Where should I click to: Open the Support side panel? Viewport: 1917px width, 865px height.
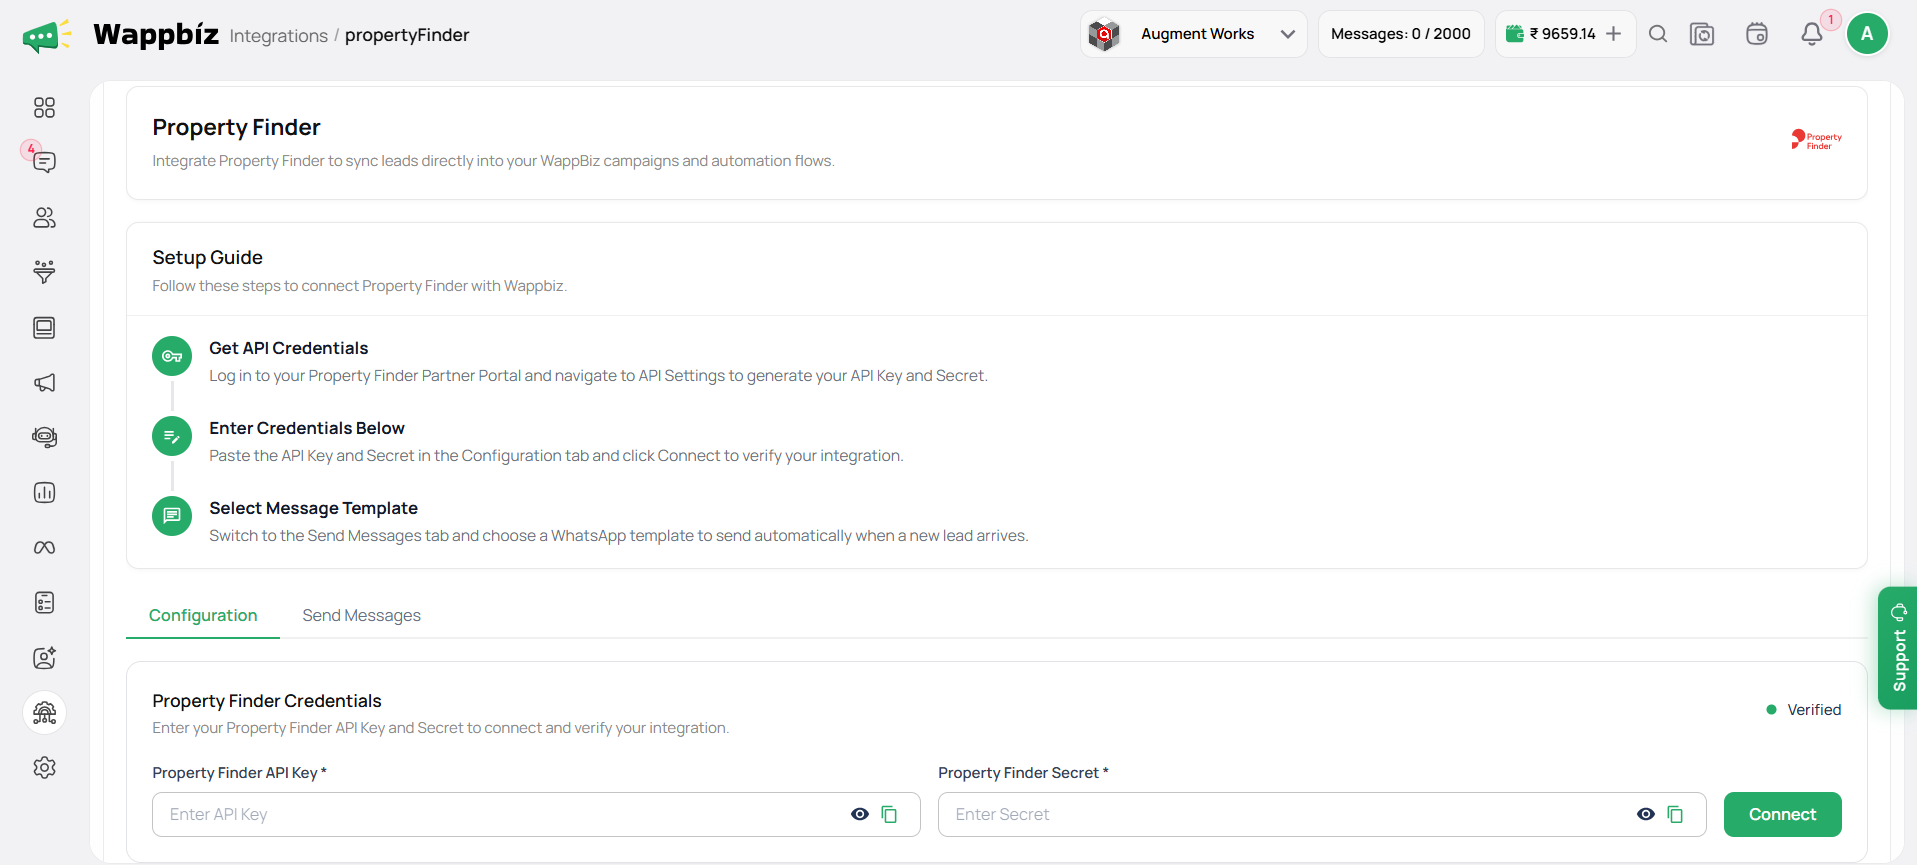1897,648
